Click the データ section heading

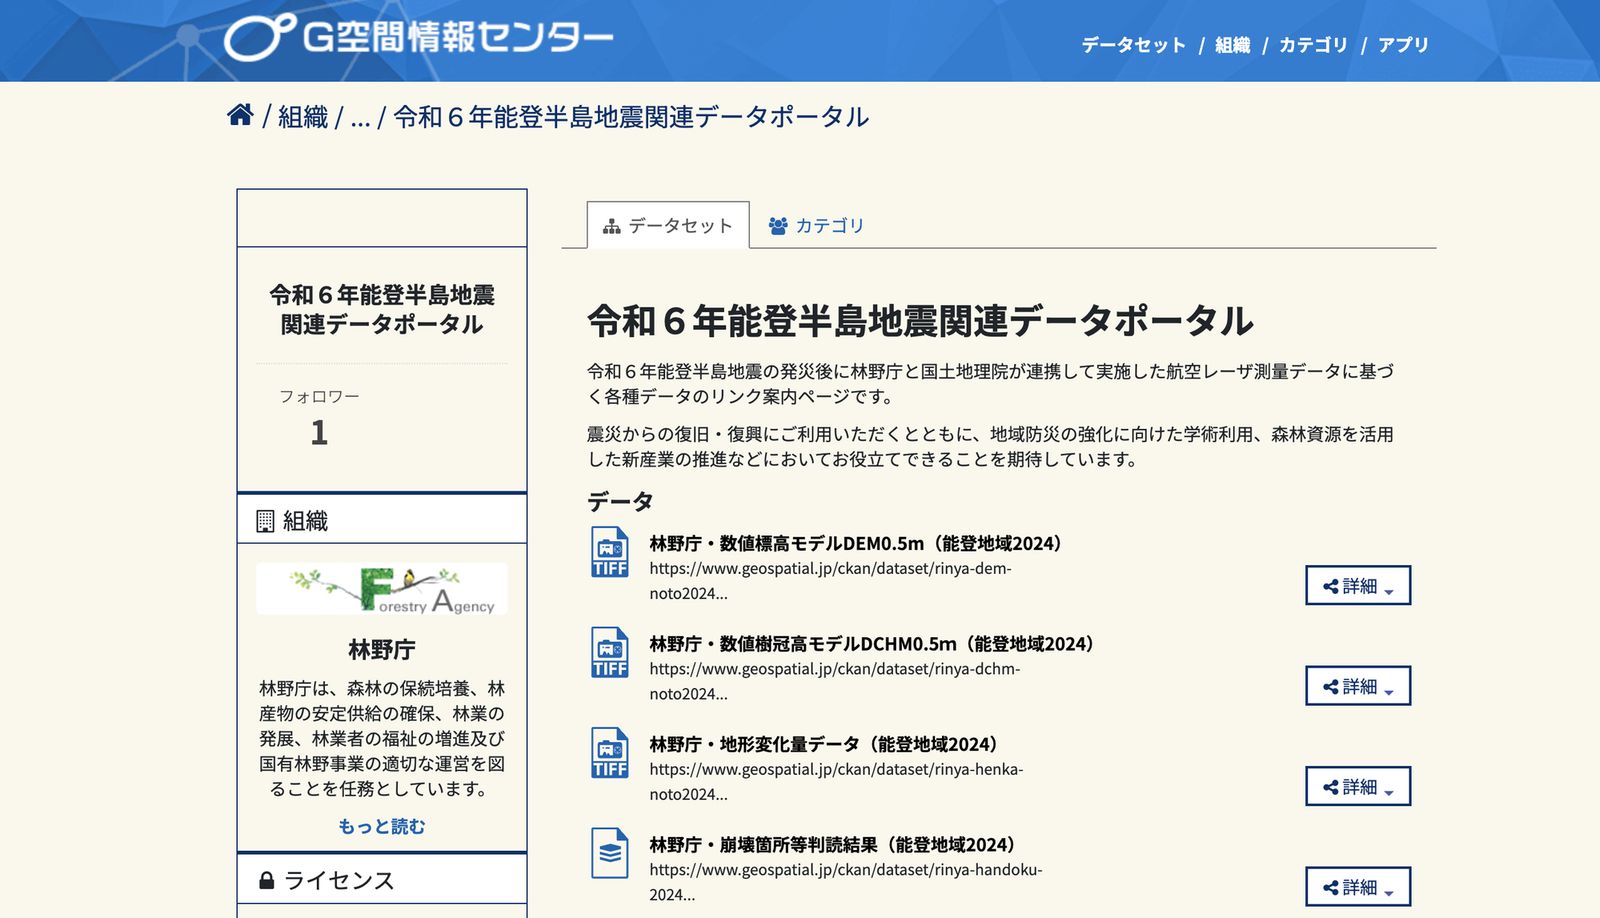(x=620, y=501)
